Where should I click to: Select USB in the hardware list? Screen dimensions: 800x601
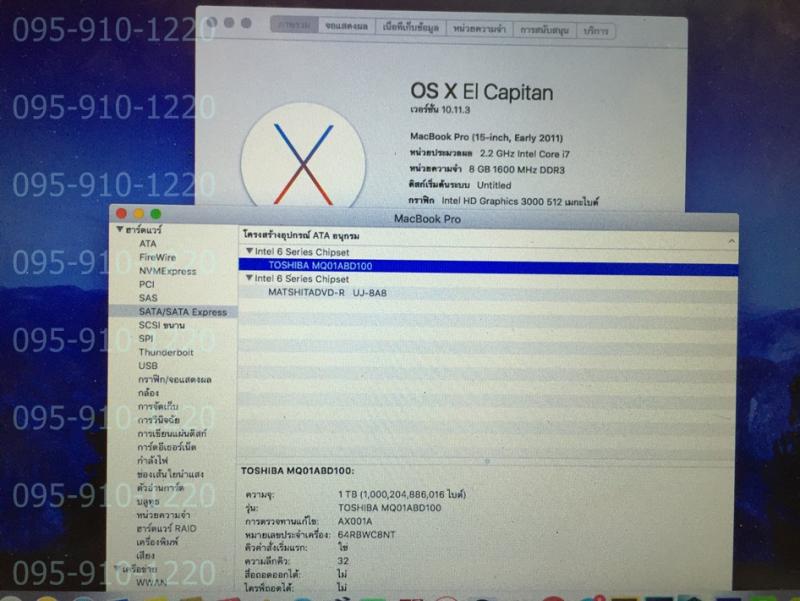pos(148,366)
